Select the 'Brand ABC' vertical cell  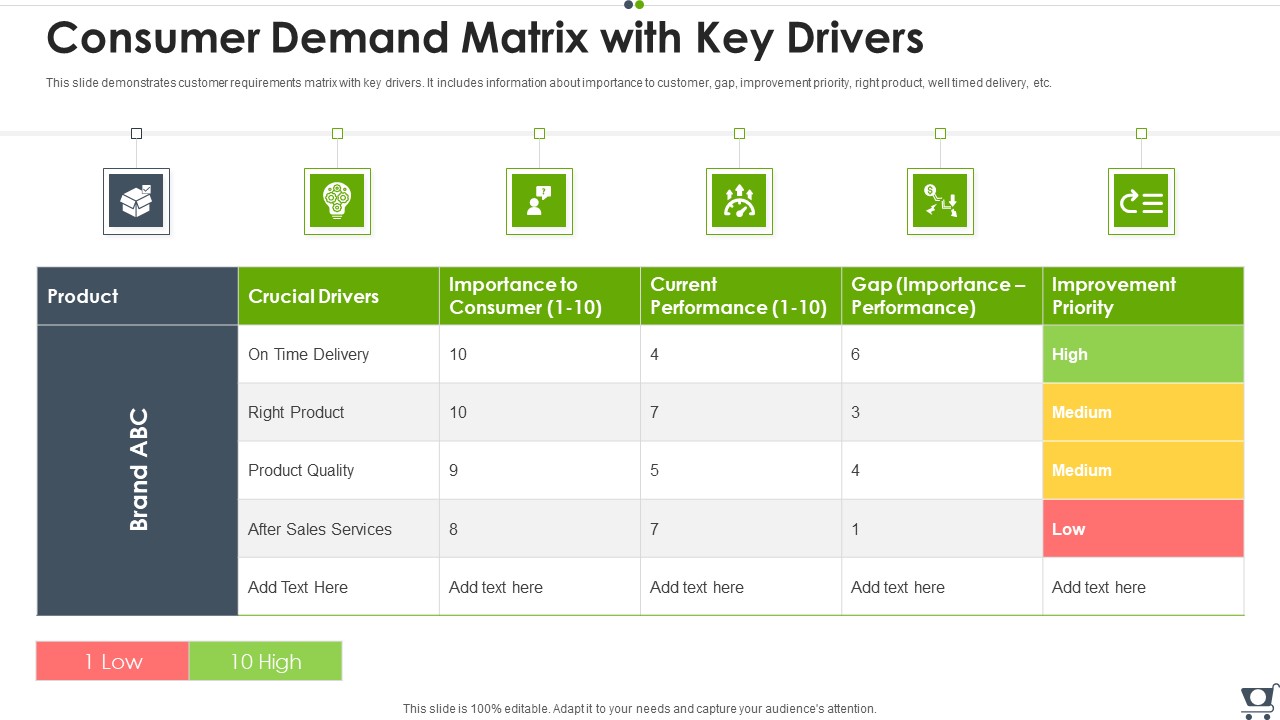tap(137, 470)
